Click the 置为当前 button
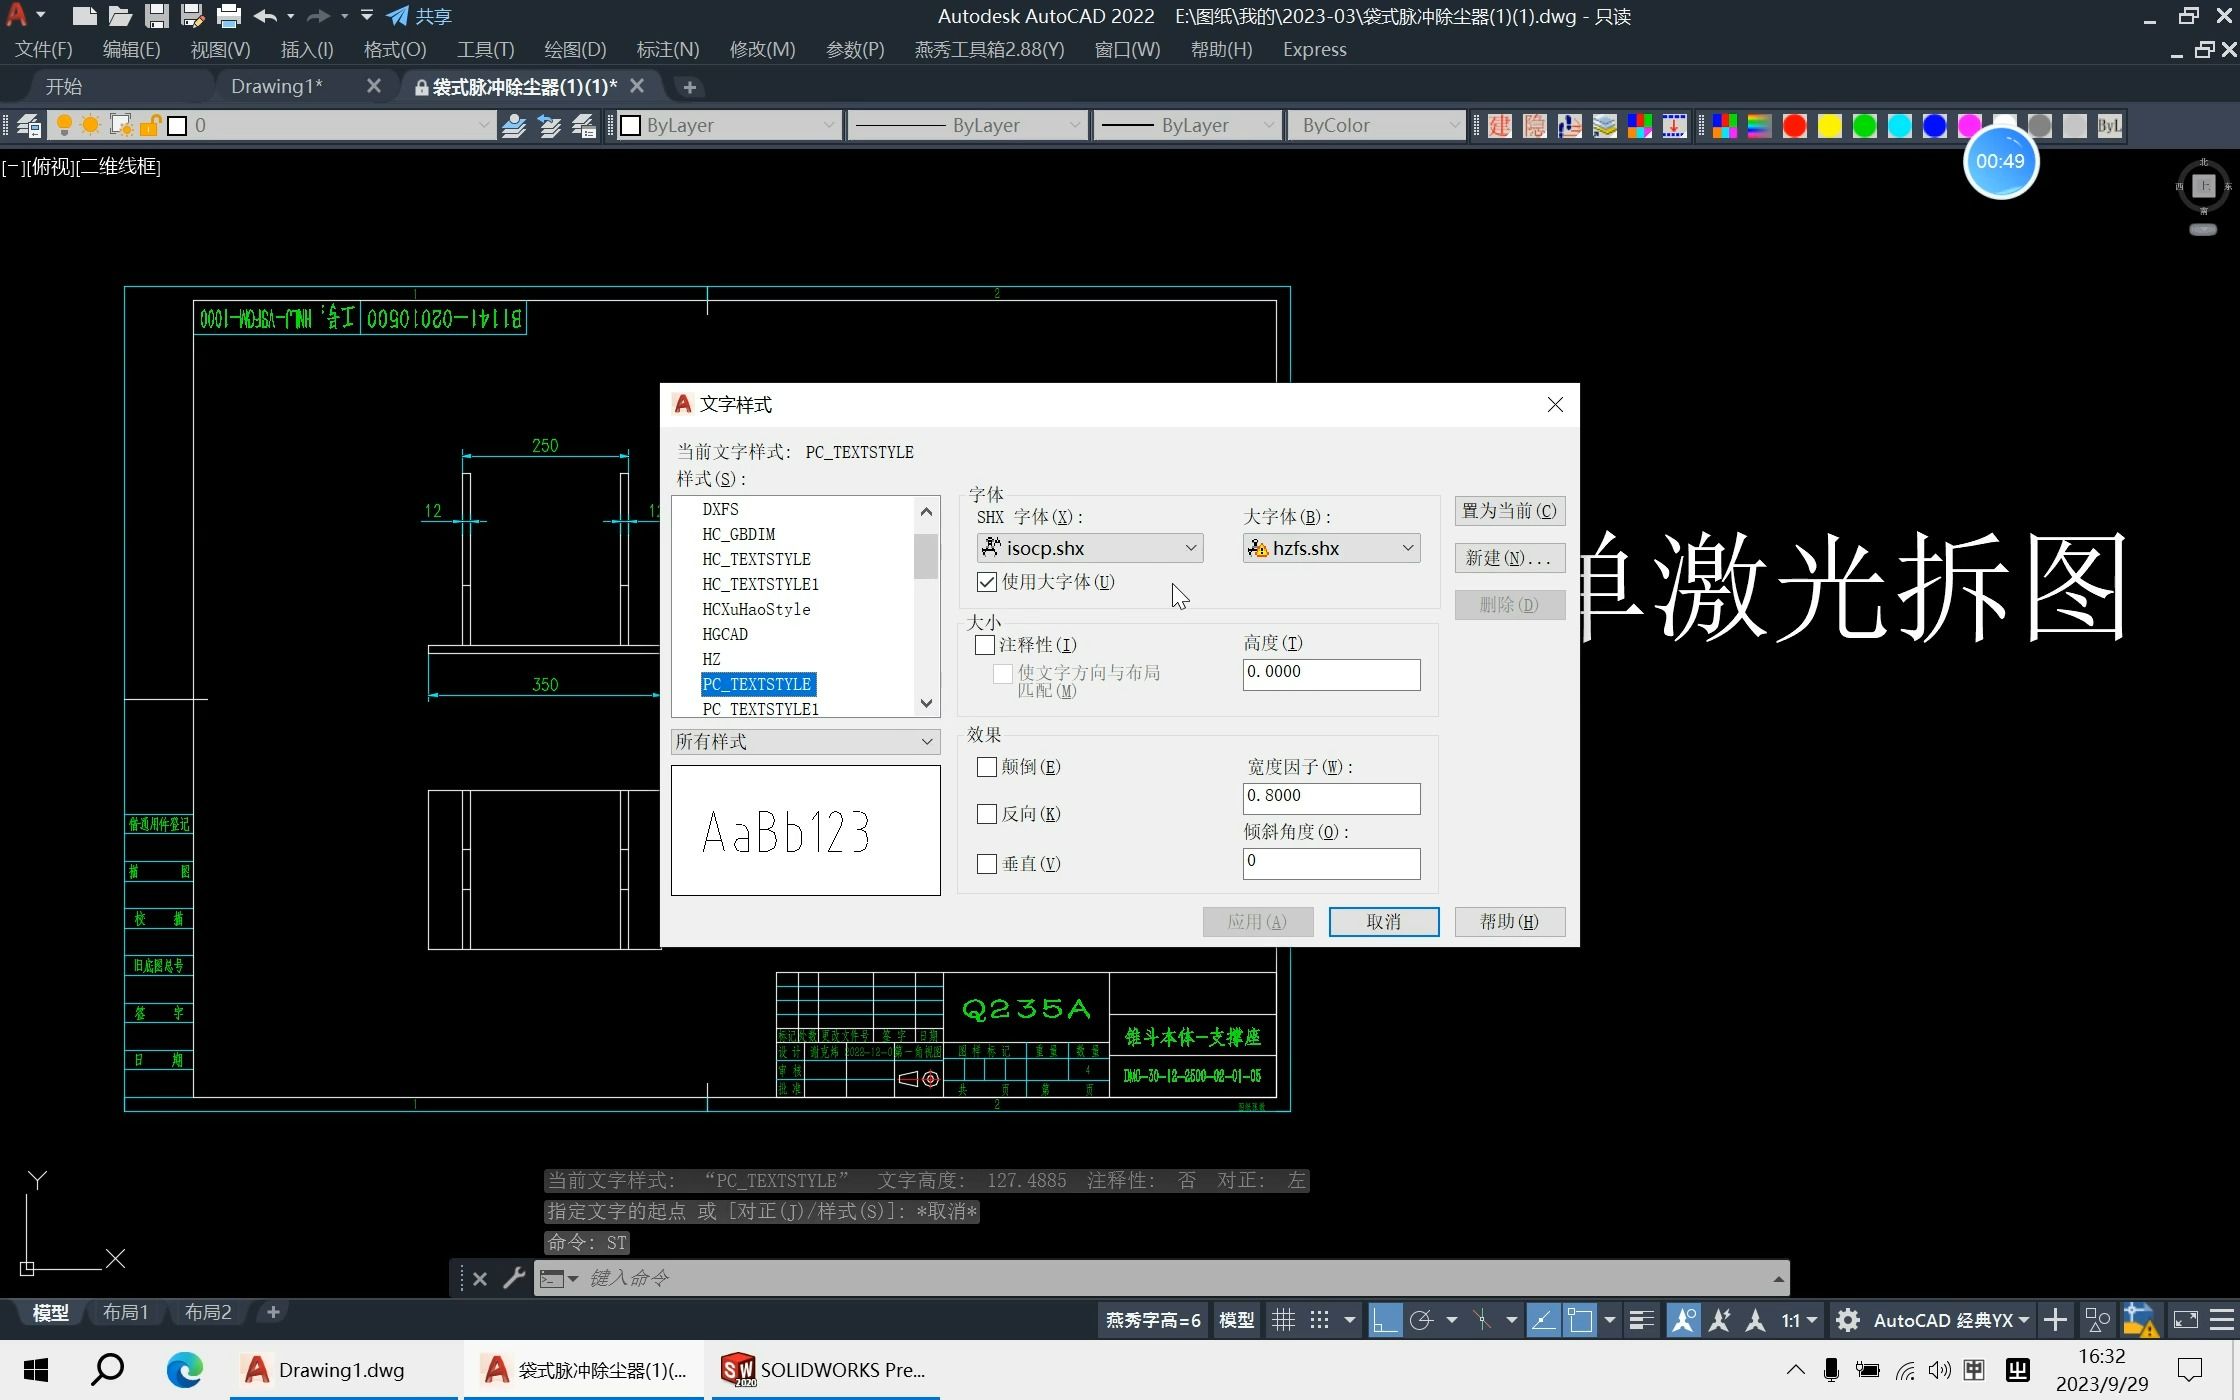Viewport: 2240px width, 1400px height. [1509, 510]
